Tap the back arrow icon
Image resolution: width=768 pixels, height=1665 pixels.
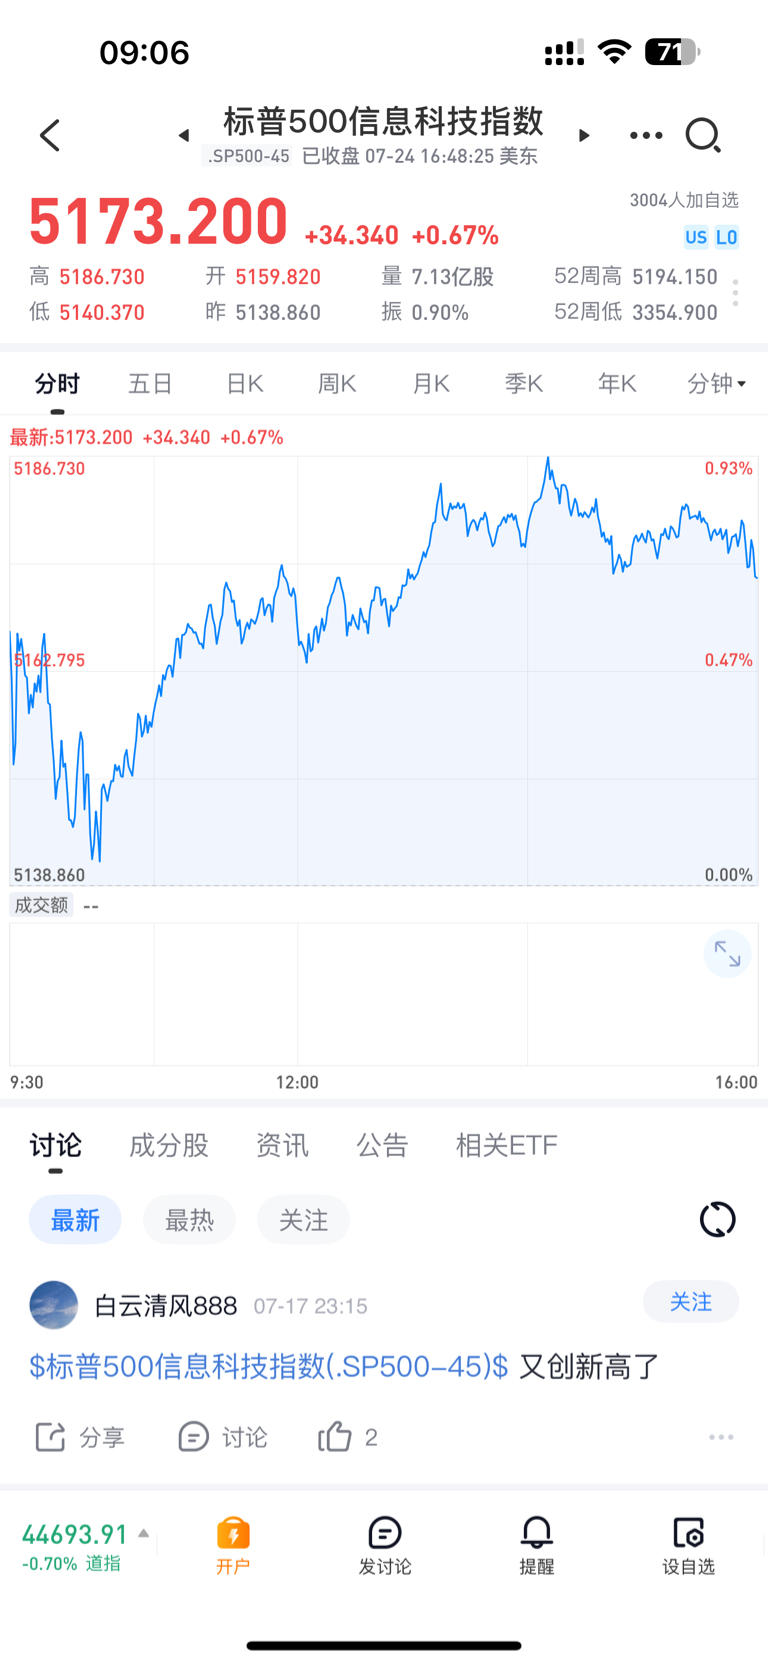[x=50, y=135]
